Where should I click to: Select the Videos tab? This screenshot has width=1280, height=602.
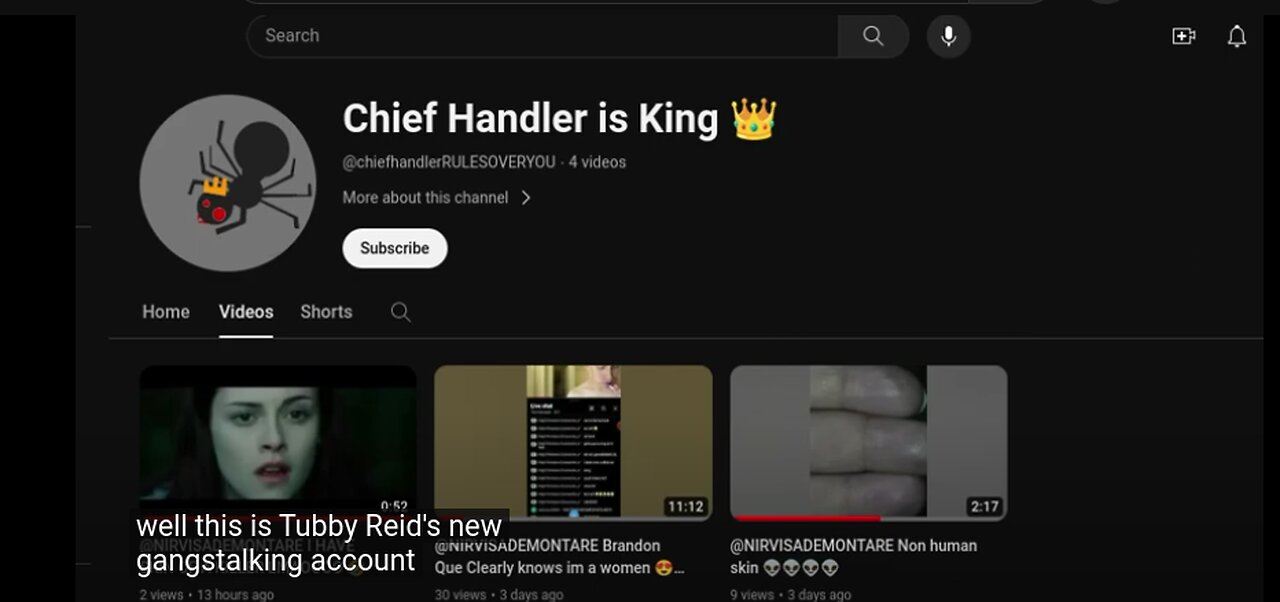point(246,312)
